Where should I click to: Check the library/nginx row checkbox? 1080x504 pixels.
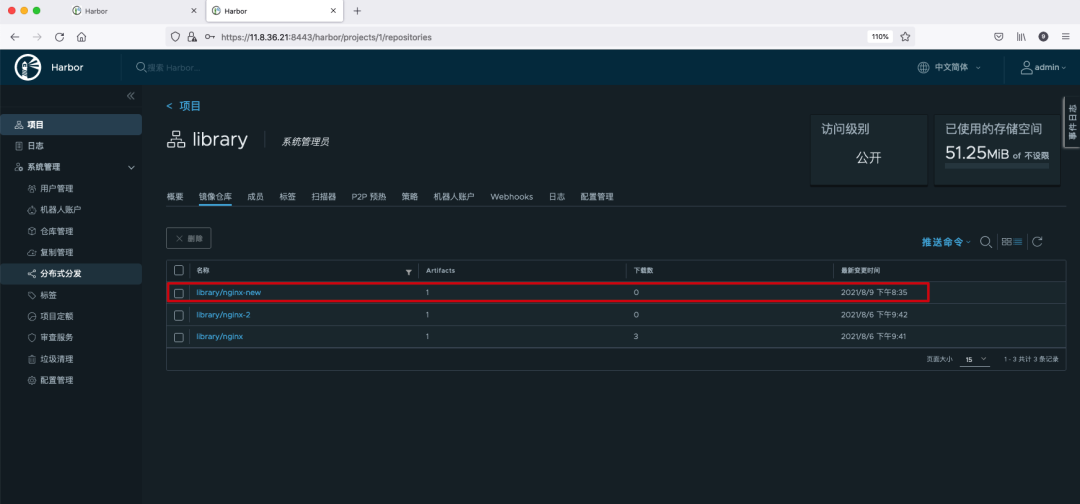tap(179, 337)
